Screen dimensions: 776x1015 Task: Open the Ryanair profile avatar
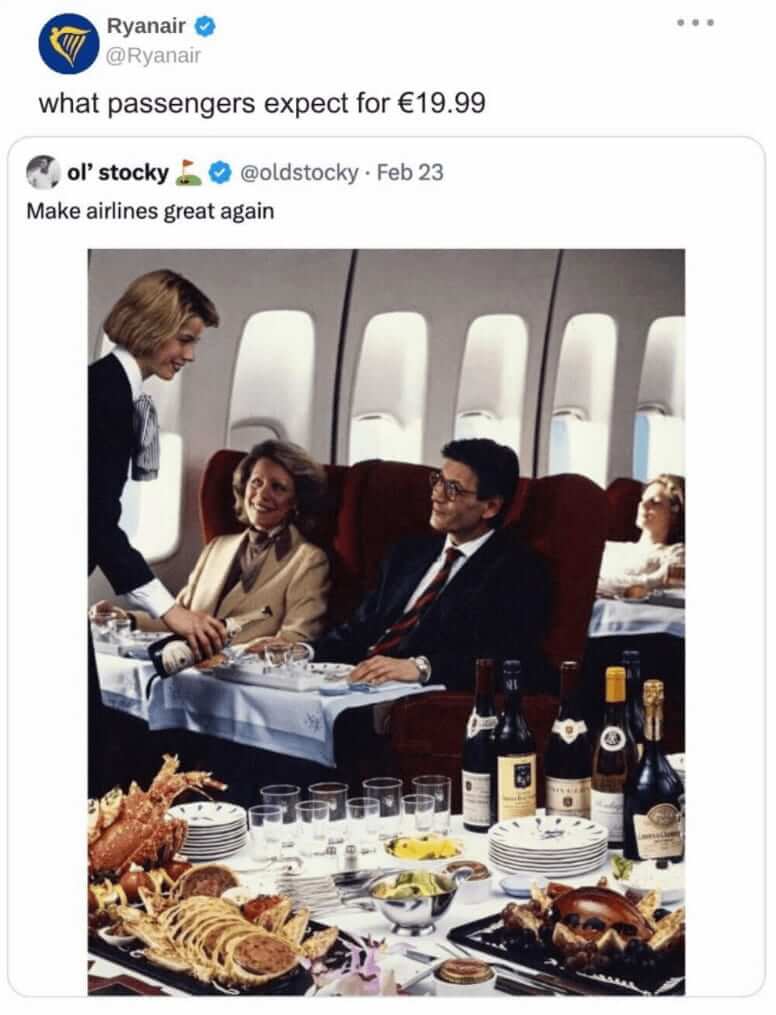click(68, 43)
